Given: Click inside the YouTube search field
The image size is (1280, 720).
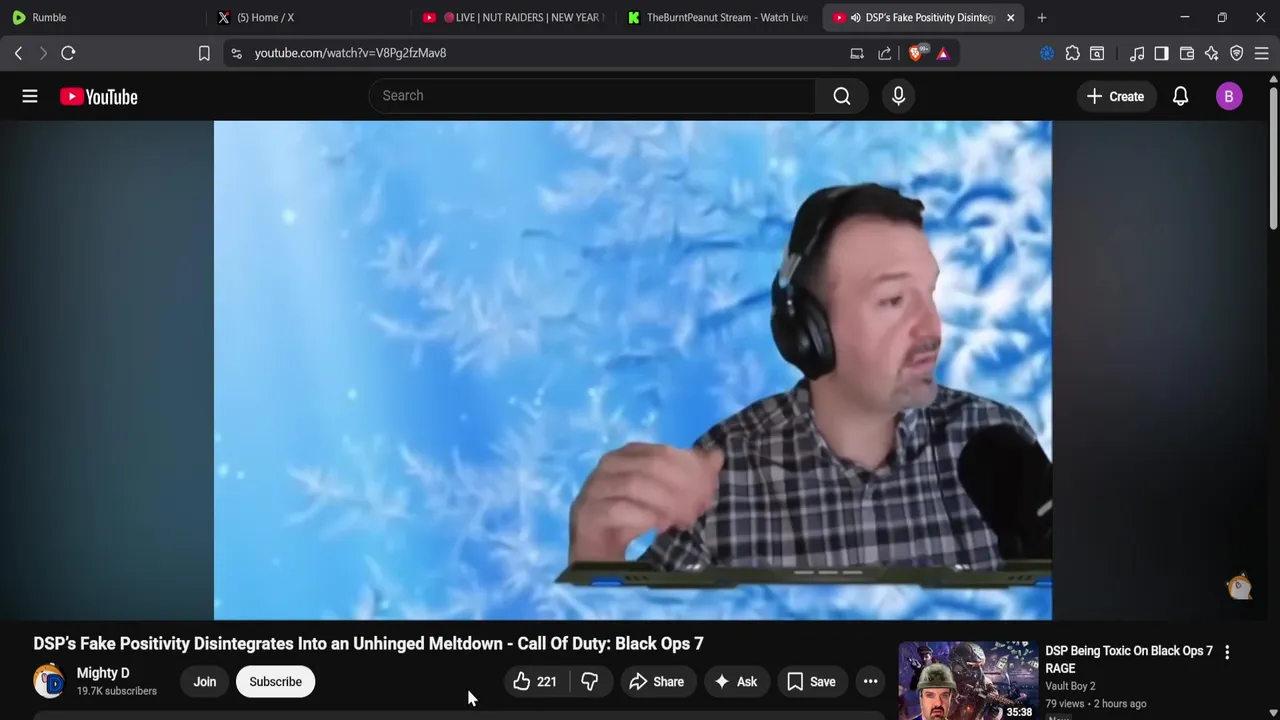Looking at the screenshot, I should (x=592, y=96).
